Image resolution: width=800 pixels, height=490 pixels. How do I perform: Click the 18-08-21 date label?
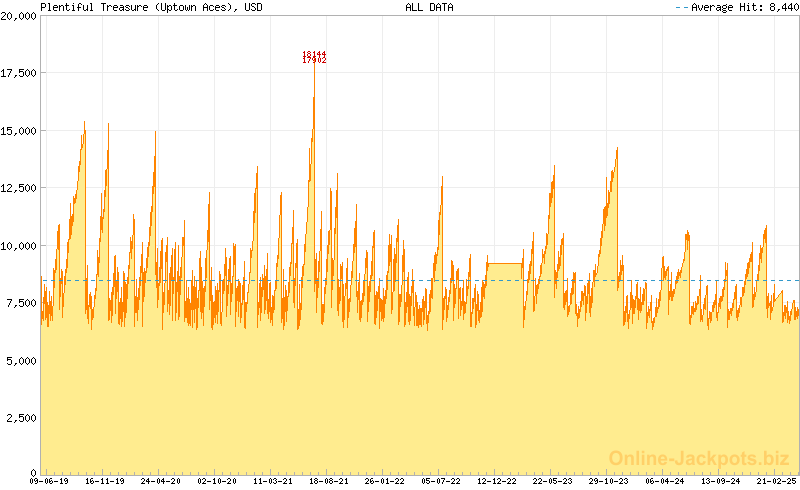click(x=329, y=481)
